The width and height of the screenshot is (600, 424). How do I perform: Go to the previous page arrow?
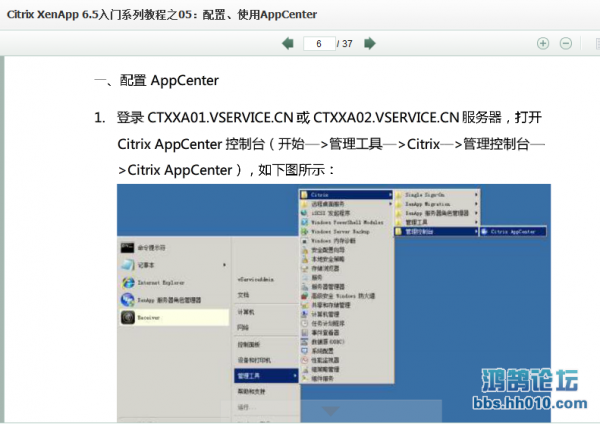click(x=288, y=43)
